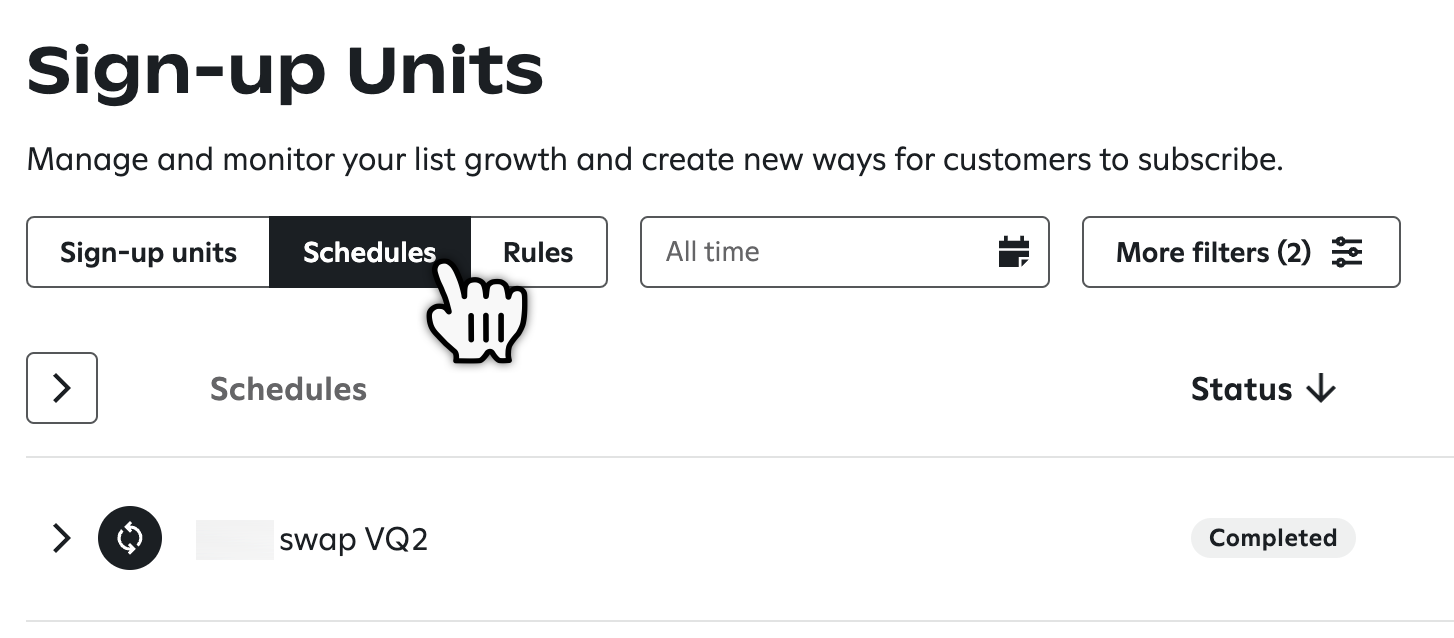
Task: Open the All time date range selector
Action: (845, 252)
